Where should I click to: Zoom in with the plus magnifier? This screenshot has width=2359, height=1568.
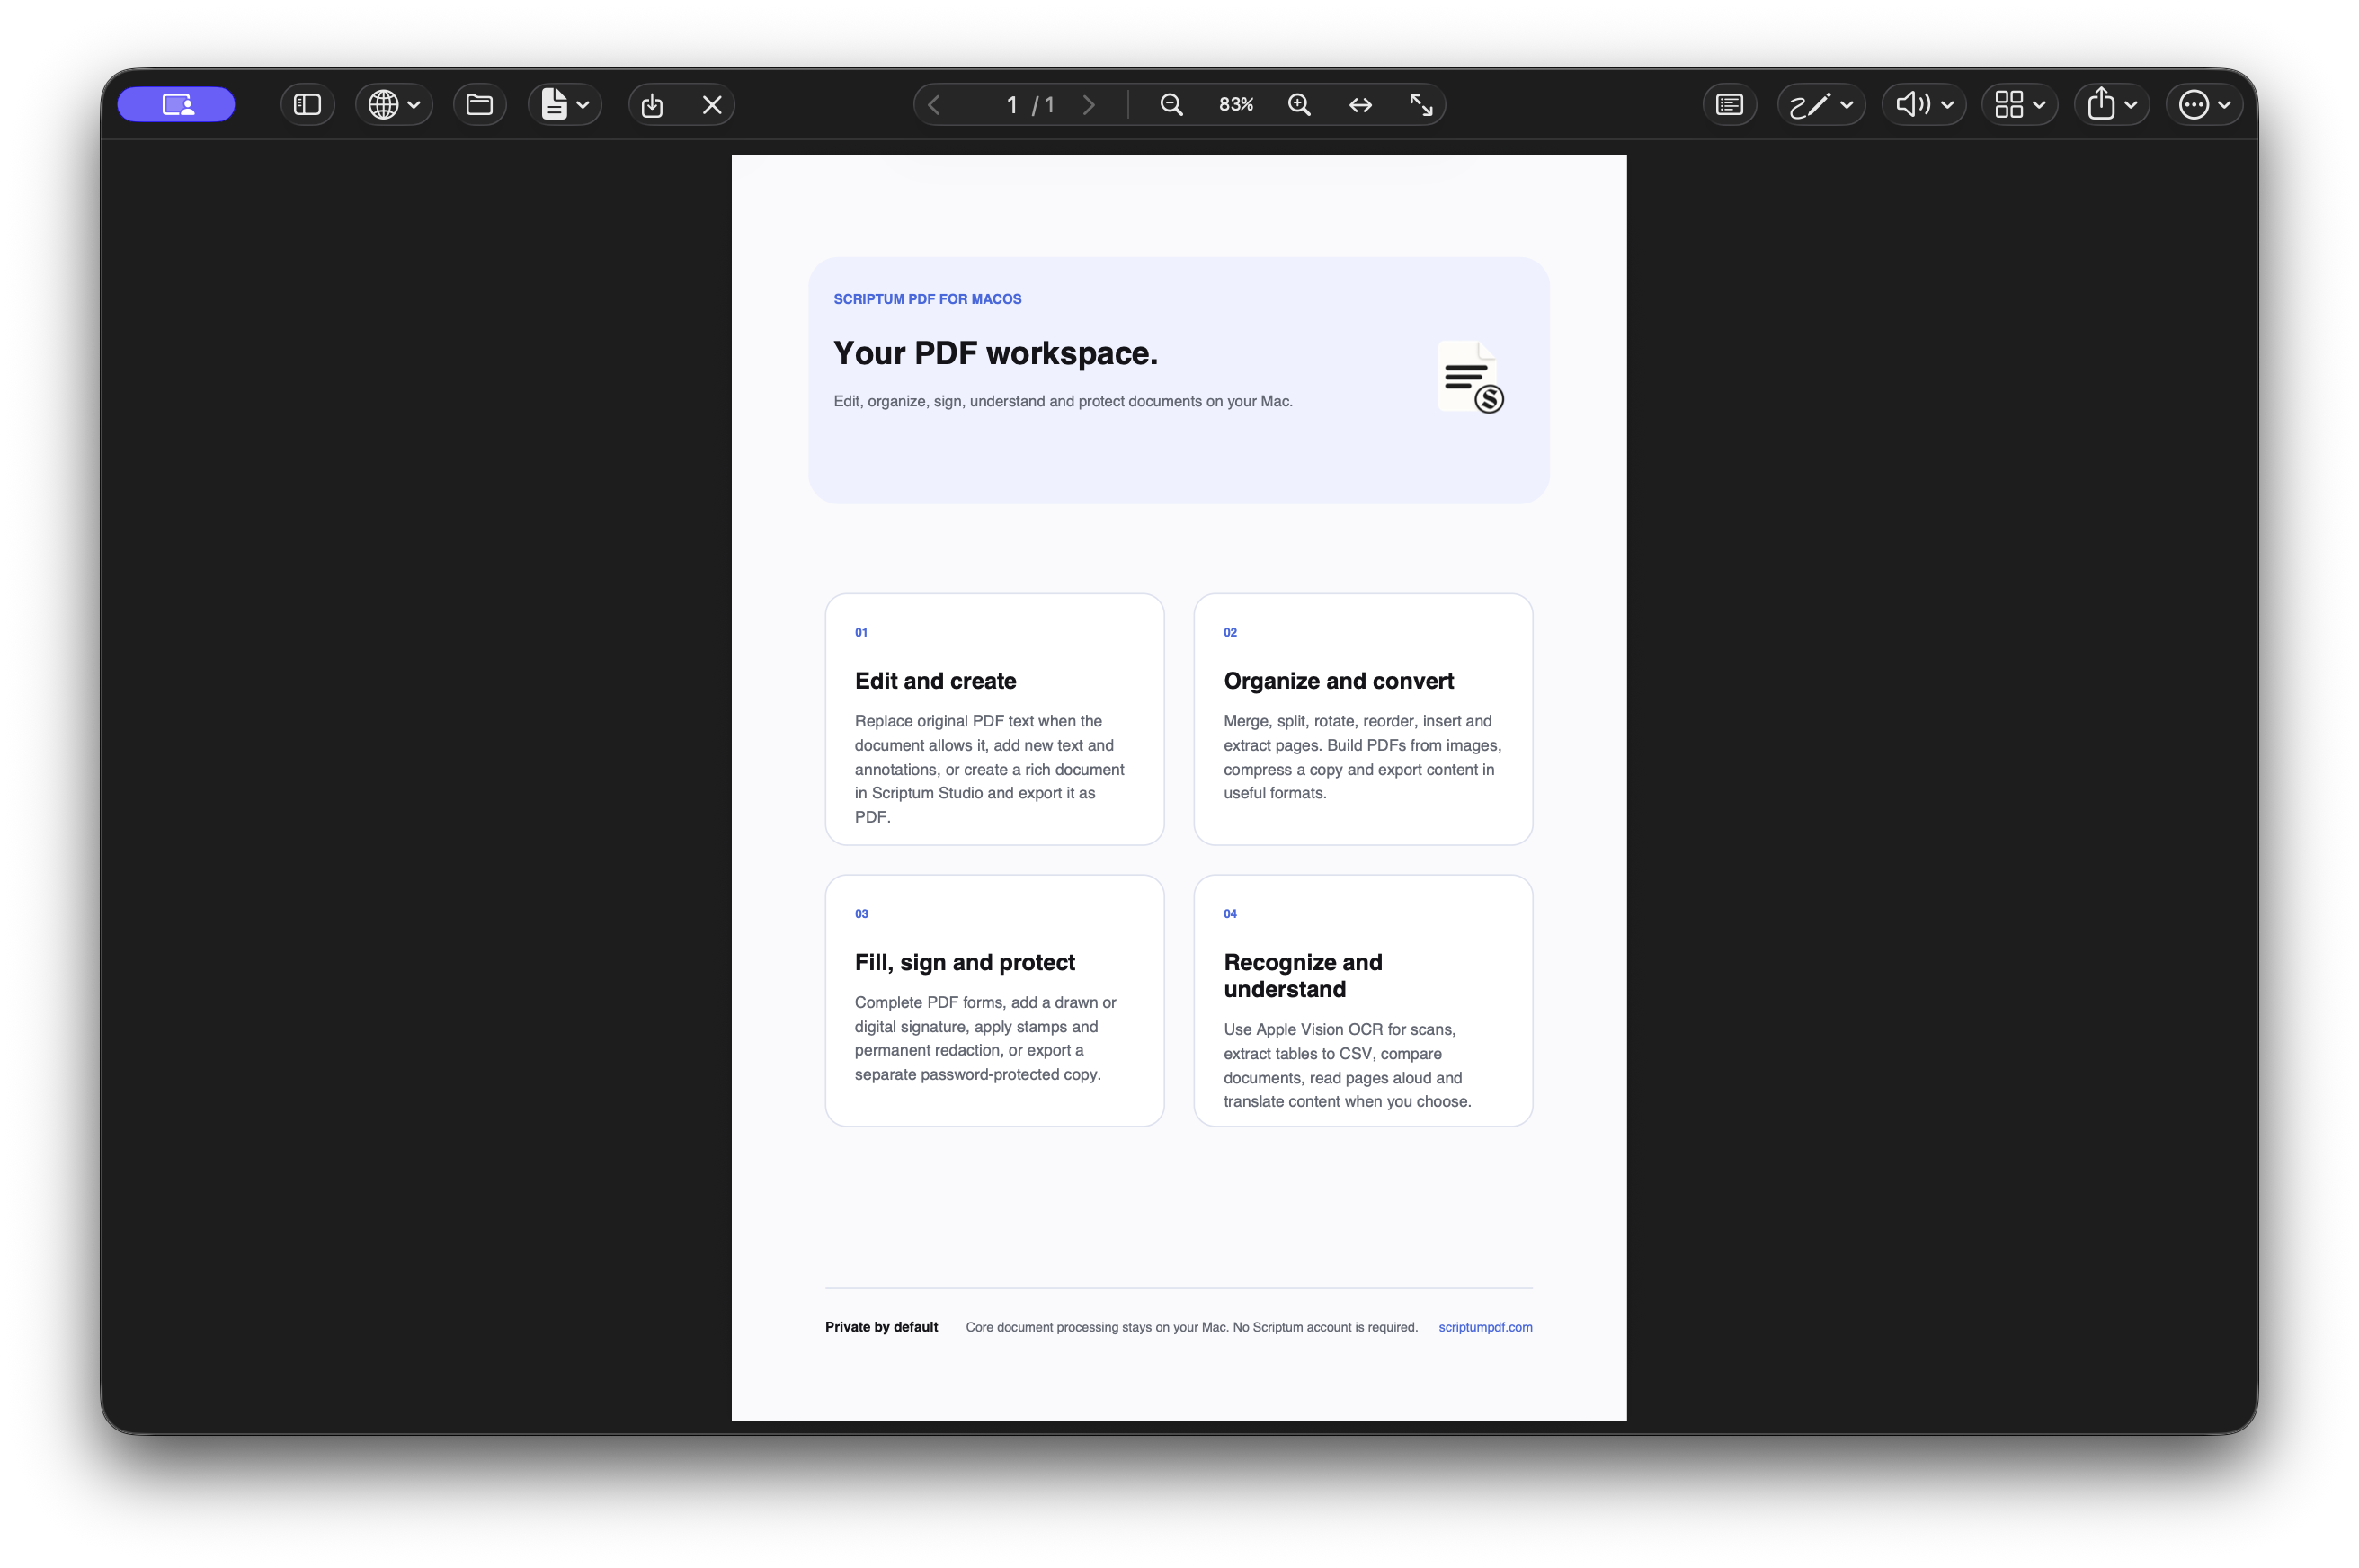click(x=1299, y=104)
